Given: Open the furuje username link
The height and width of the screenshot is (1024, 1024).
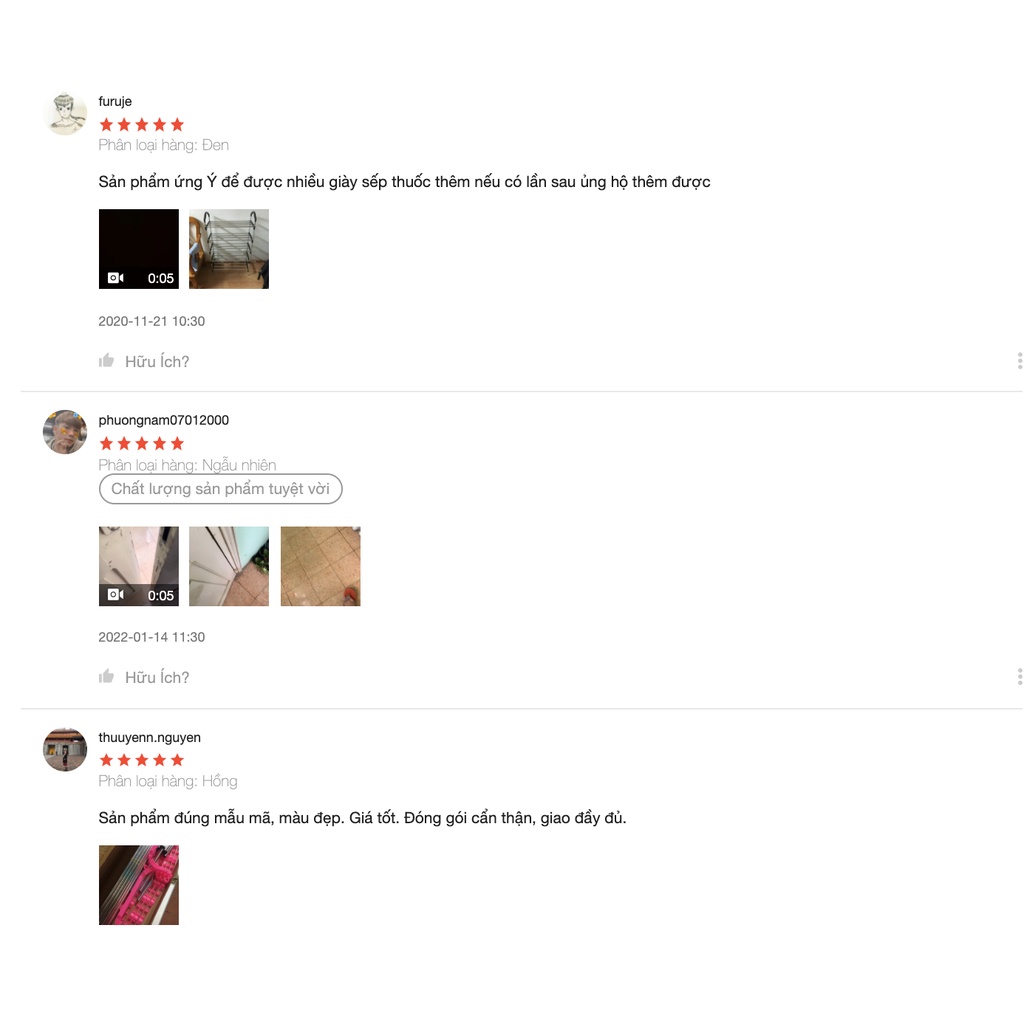Looking at the screenshot, I should 115,101.
